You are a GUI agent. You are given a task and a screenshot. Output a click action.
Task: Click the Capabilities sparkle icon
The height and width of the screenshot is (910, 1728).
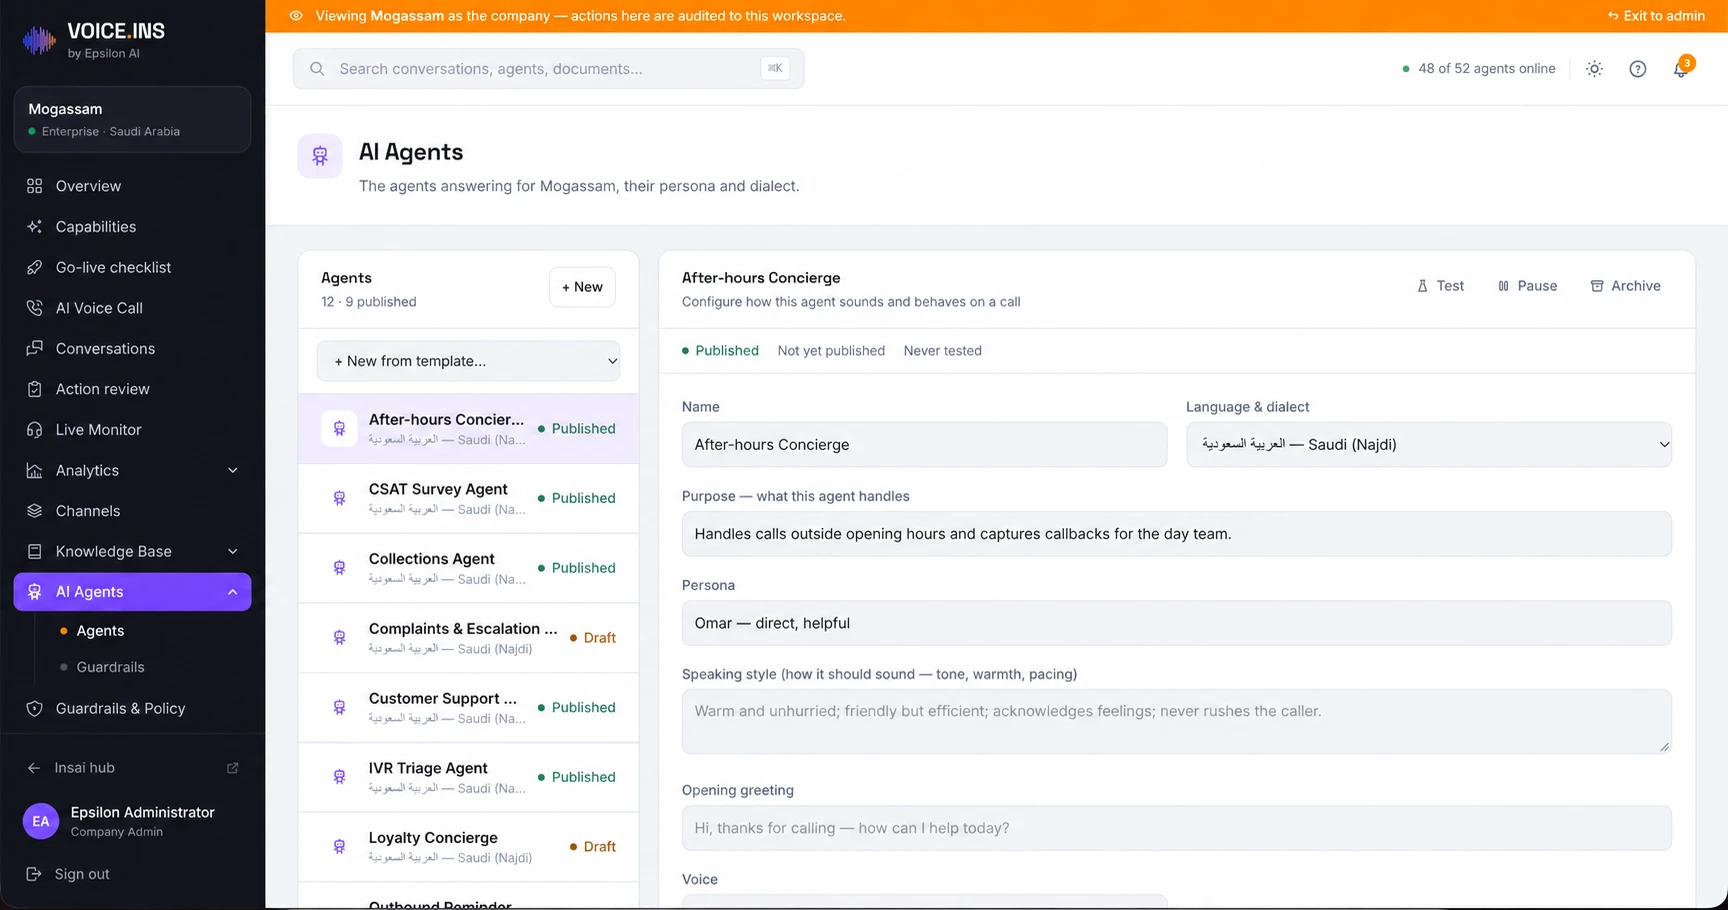(x=35, y=227)
